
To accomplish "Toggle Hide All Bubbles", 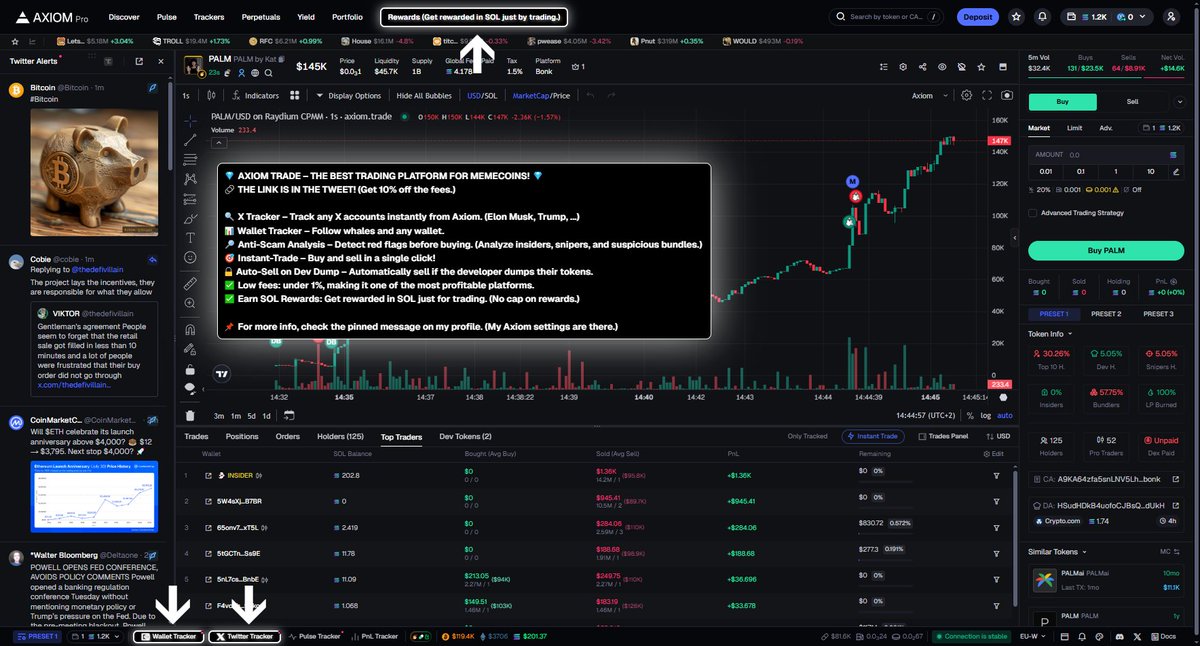I will tap(424, 96).
